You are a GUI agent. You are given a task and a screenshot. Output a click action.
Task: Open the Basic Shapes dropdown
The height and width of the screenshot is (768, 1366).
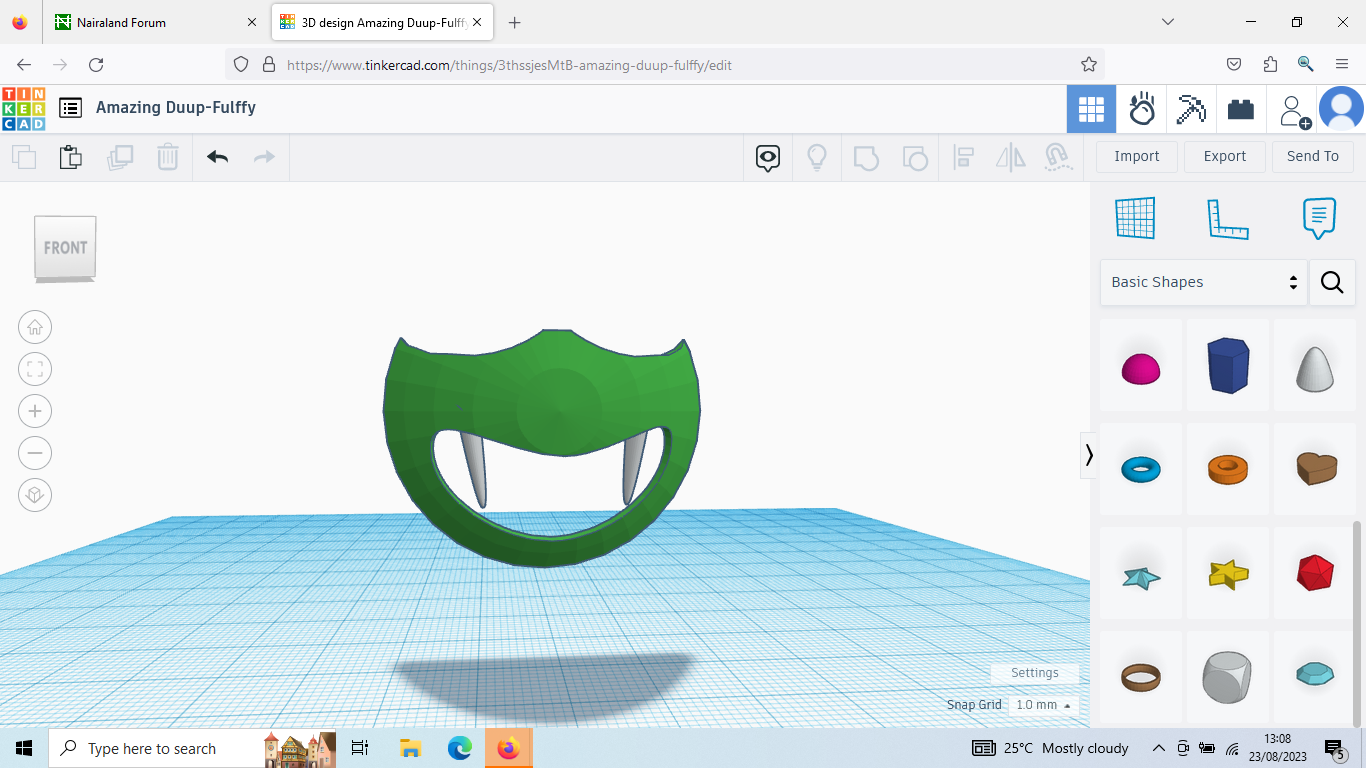tap(1203, 282)
